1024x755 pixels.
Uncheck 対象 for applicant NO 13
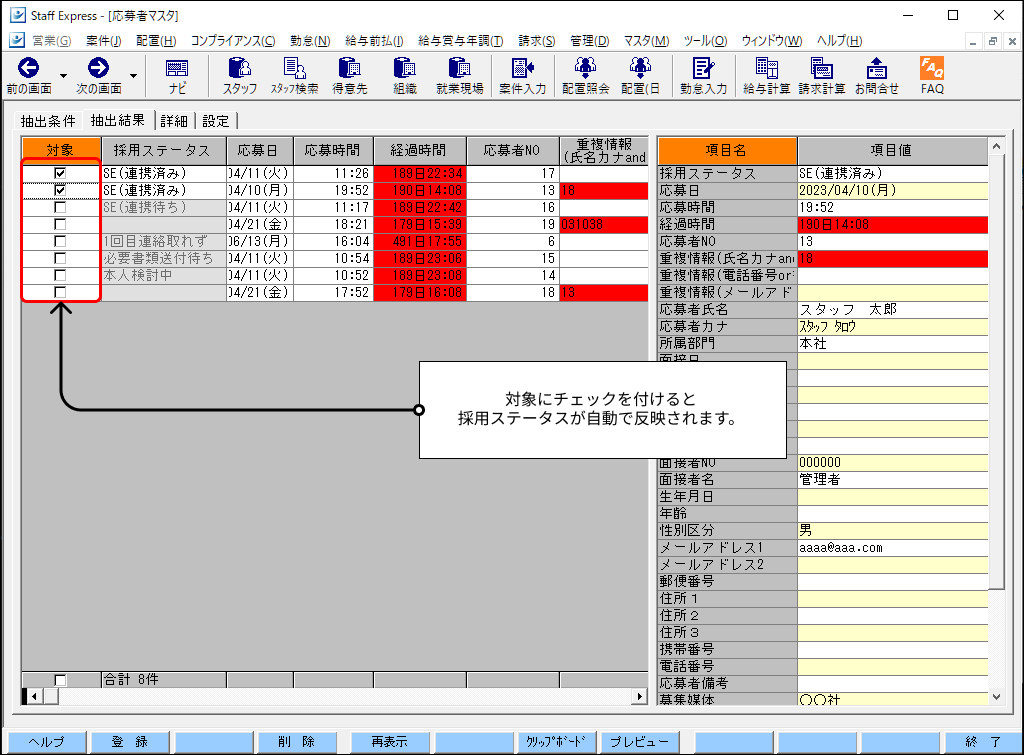tap(60, 190)
